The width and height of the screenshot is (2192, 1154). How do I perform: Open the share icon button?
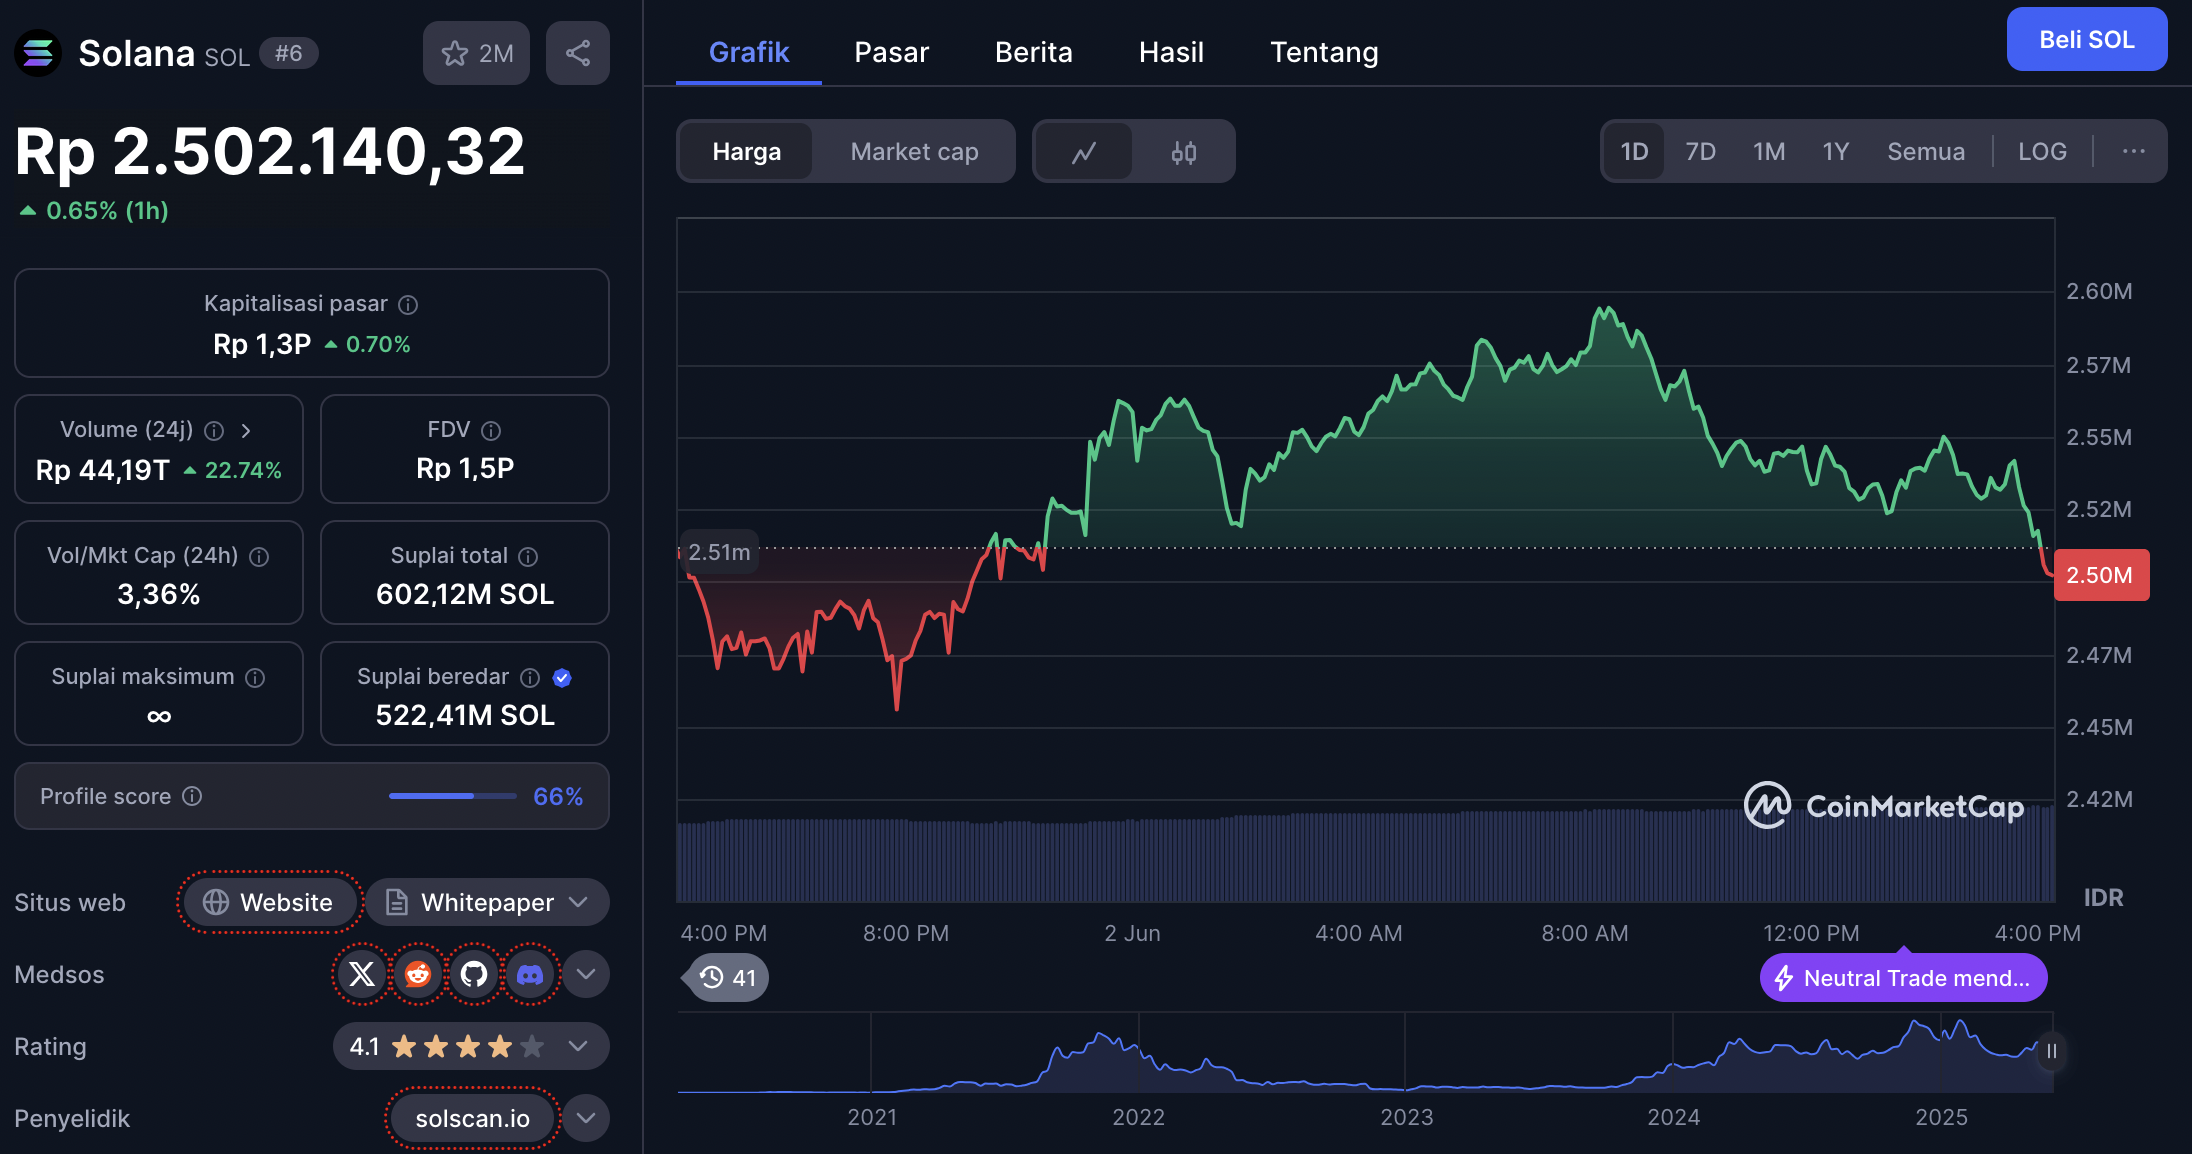click(x=578, y=53)
